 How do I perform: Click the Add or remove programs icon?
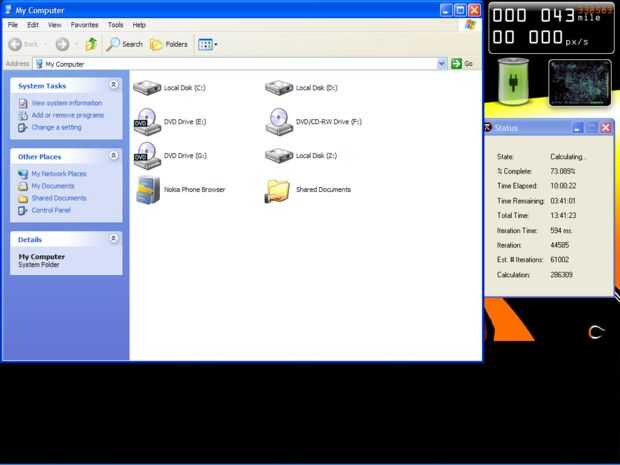click(x=23, y=115)
